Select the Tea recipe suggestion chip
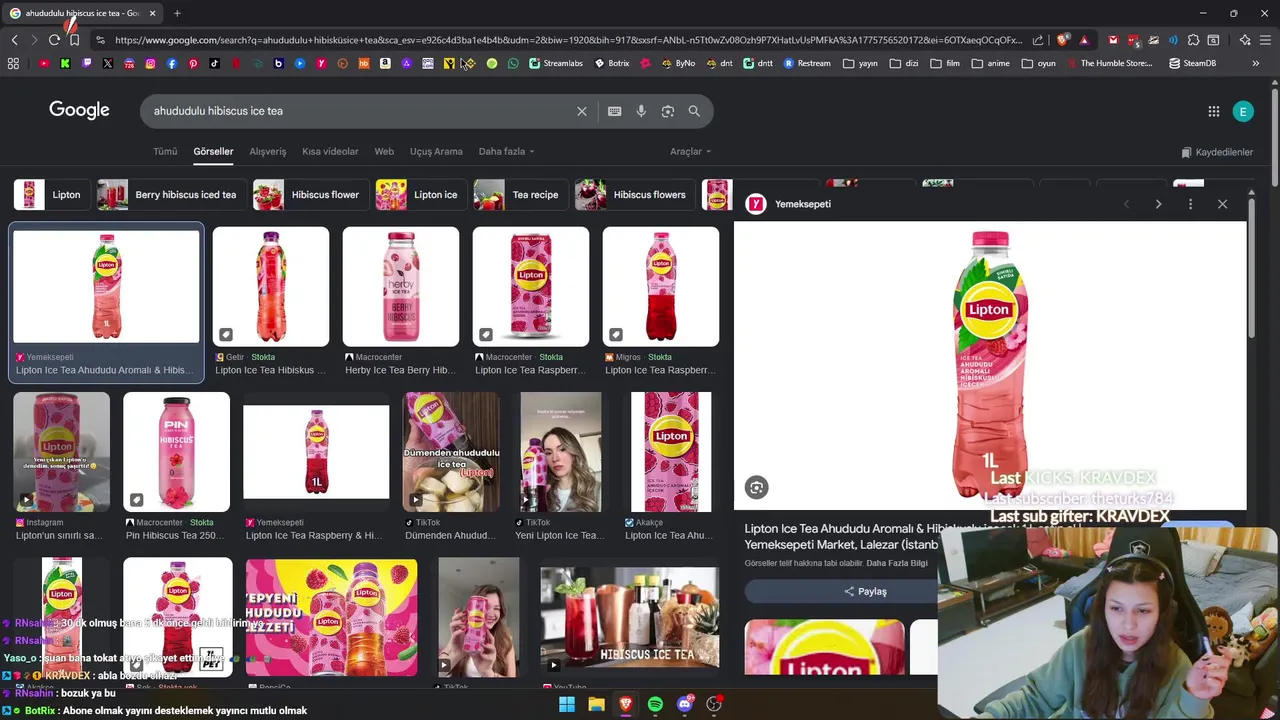 click(520, 195)
